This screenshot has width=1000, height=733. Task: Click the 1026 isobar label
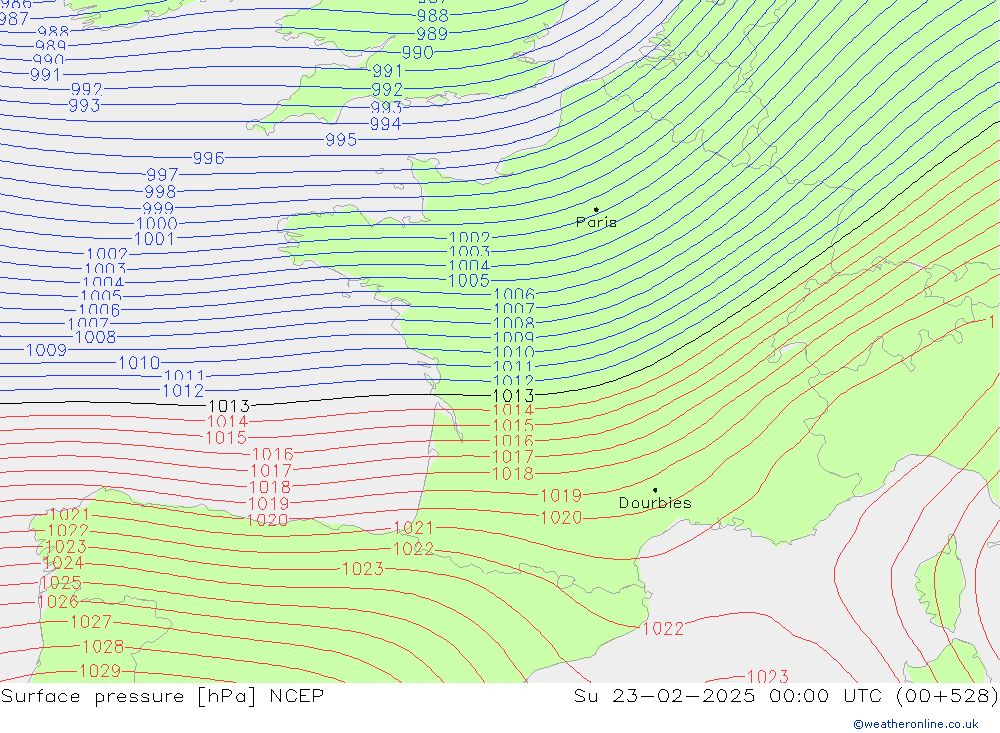[x=58, y=602]
